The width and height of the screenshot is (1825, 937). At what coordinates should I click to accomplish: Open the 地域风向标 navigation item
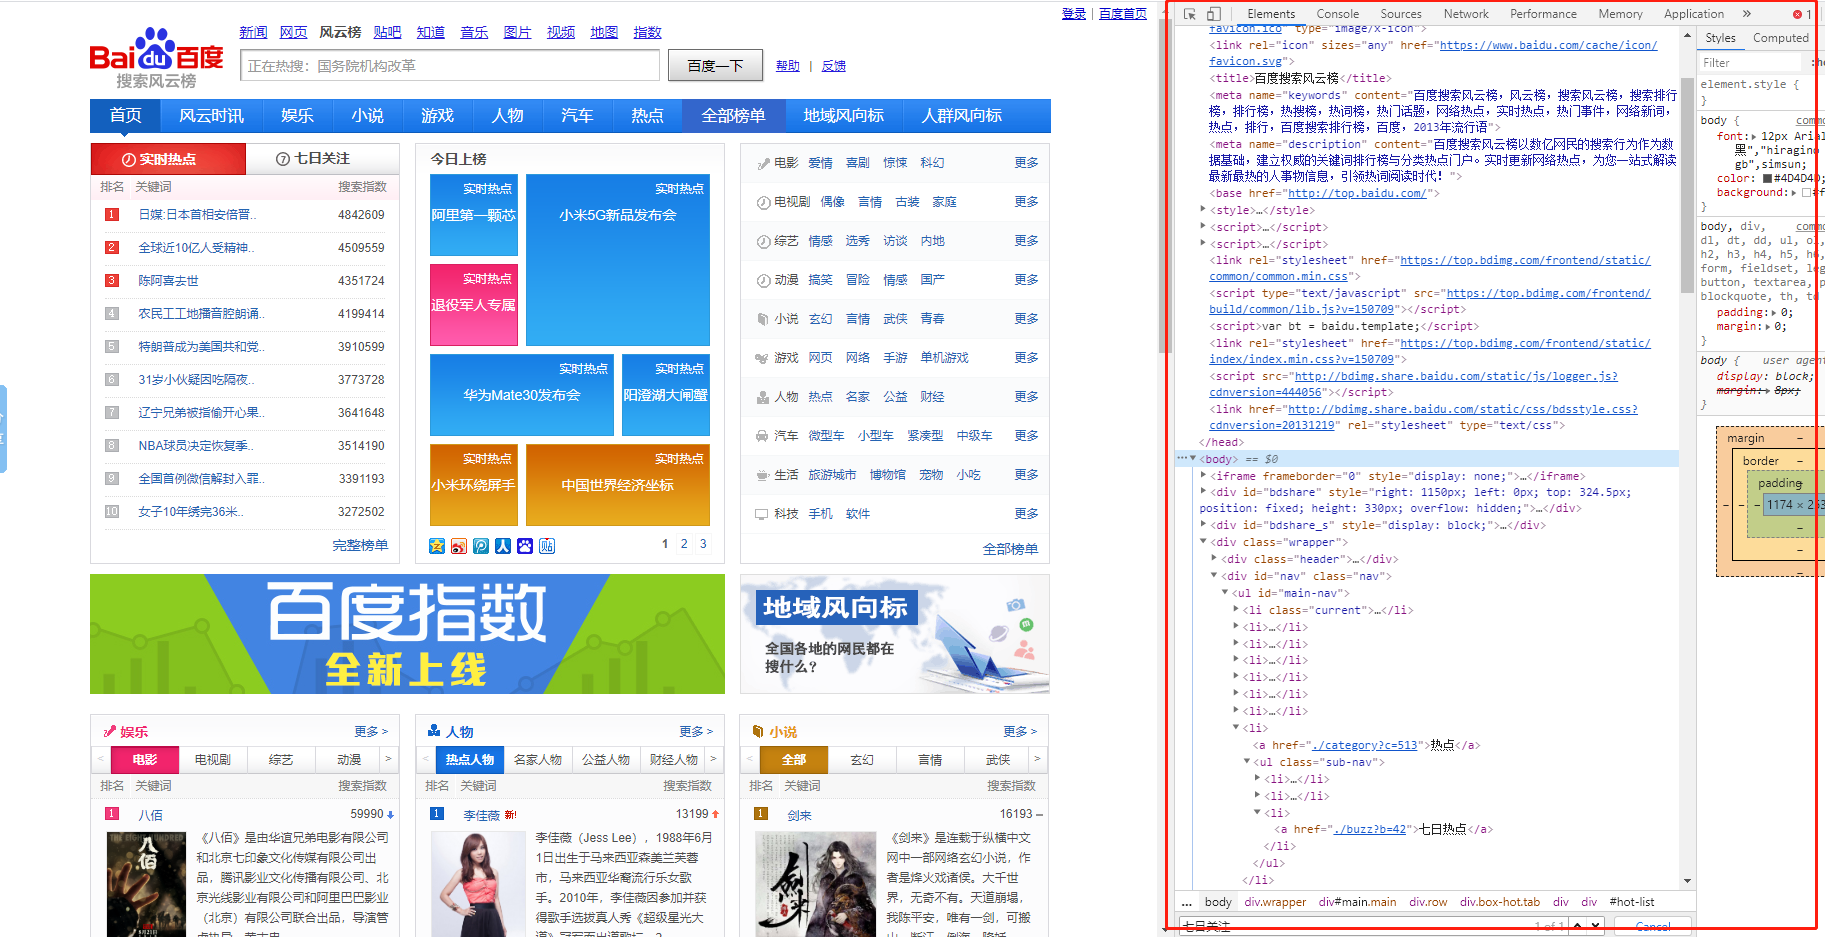[843, 116]
